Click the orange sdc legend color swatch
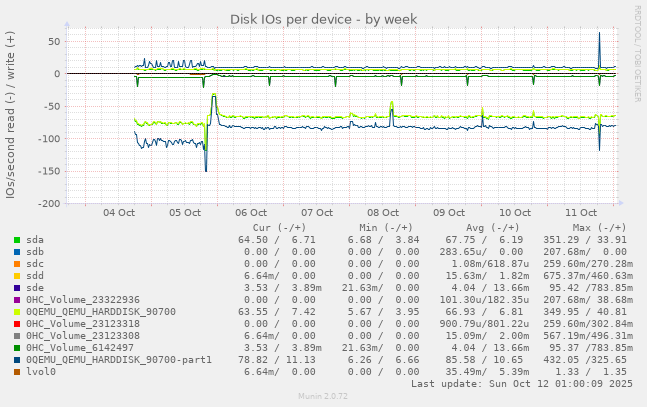The width and height of the screenshot is (647, 407). 17,264
